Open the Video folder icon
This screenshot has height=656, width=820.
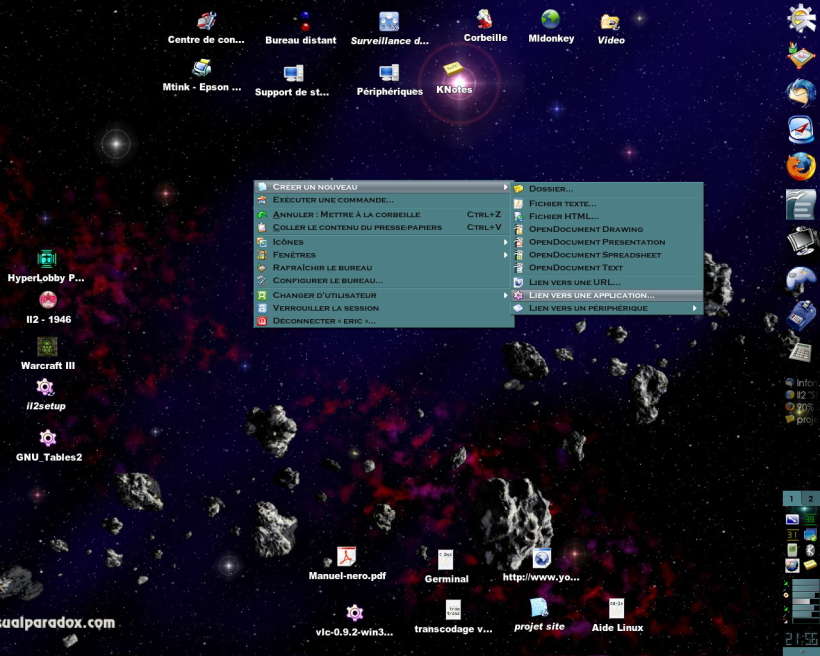pos(610,22)
